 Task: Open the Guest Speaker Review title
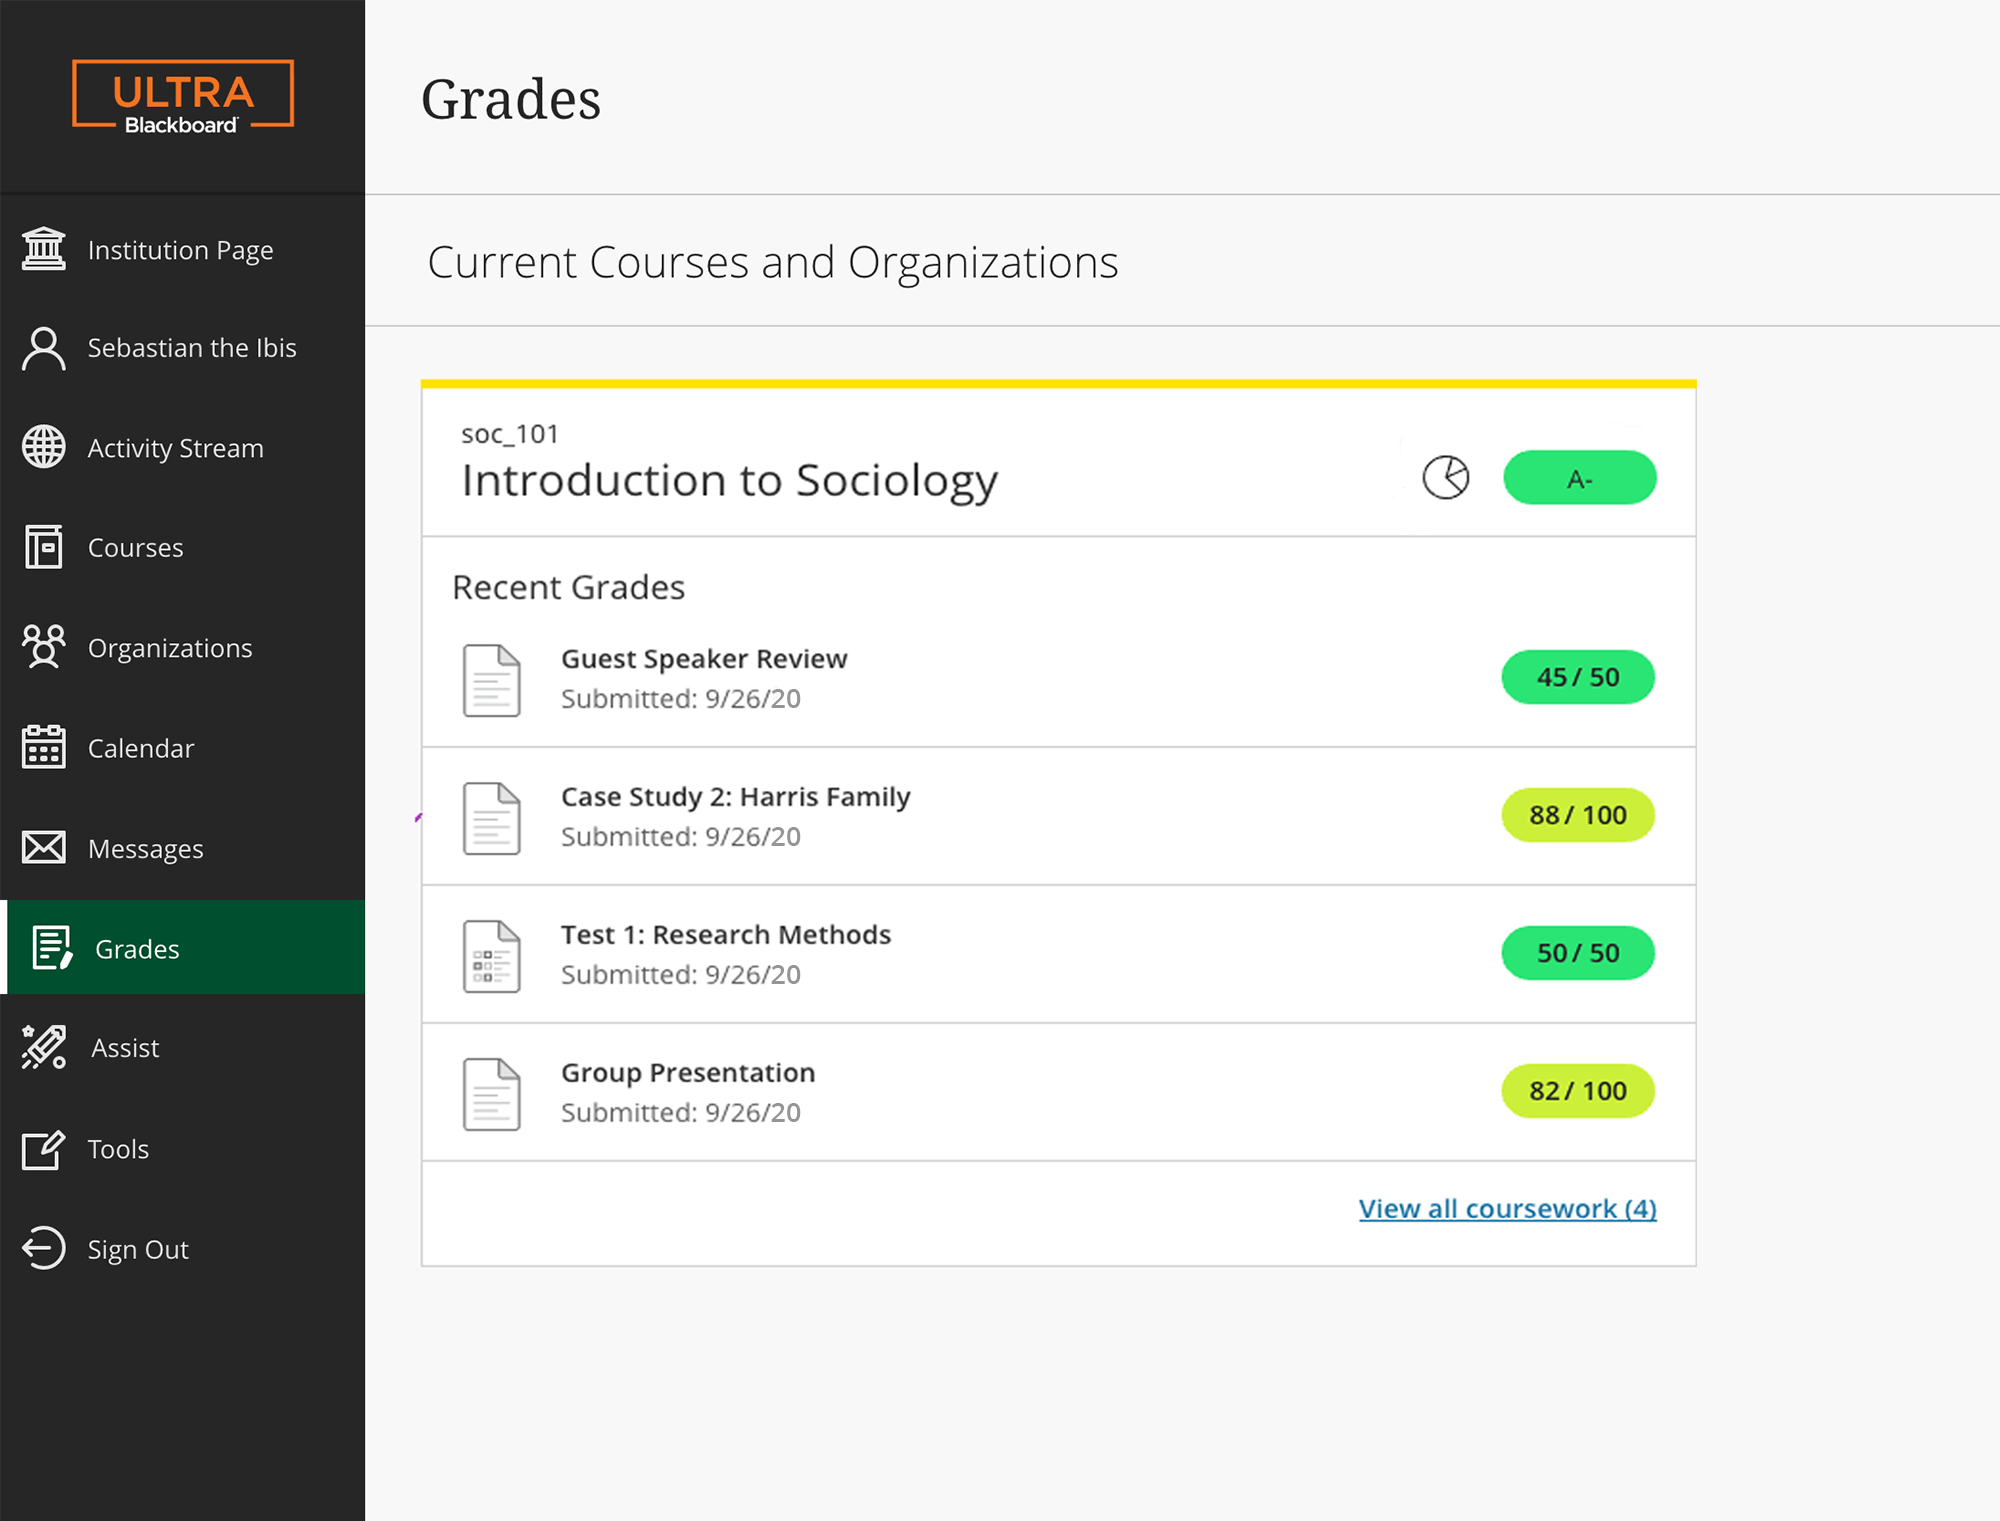coord(704,659)
